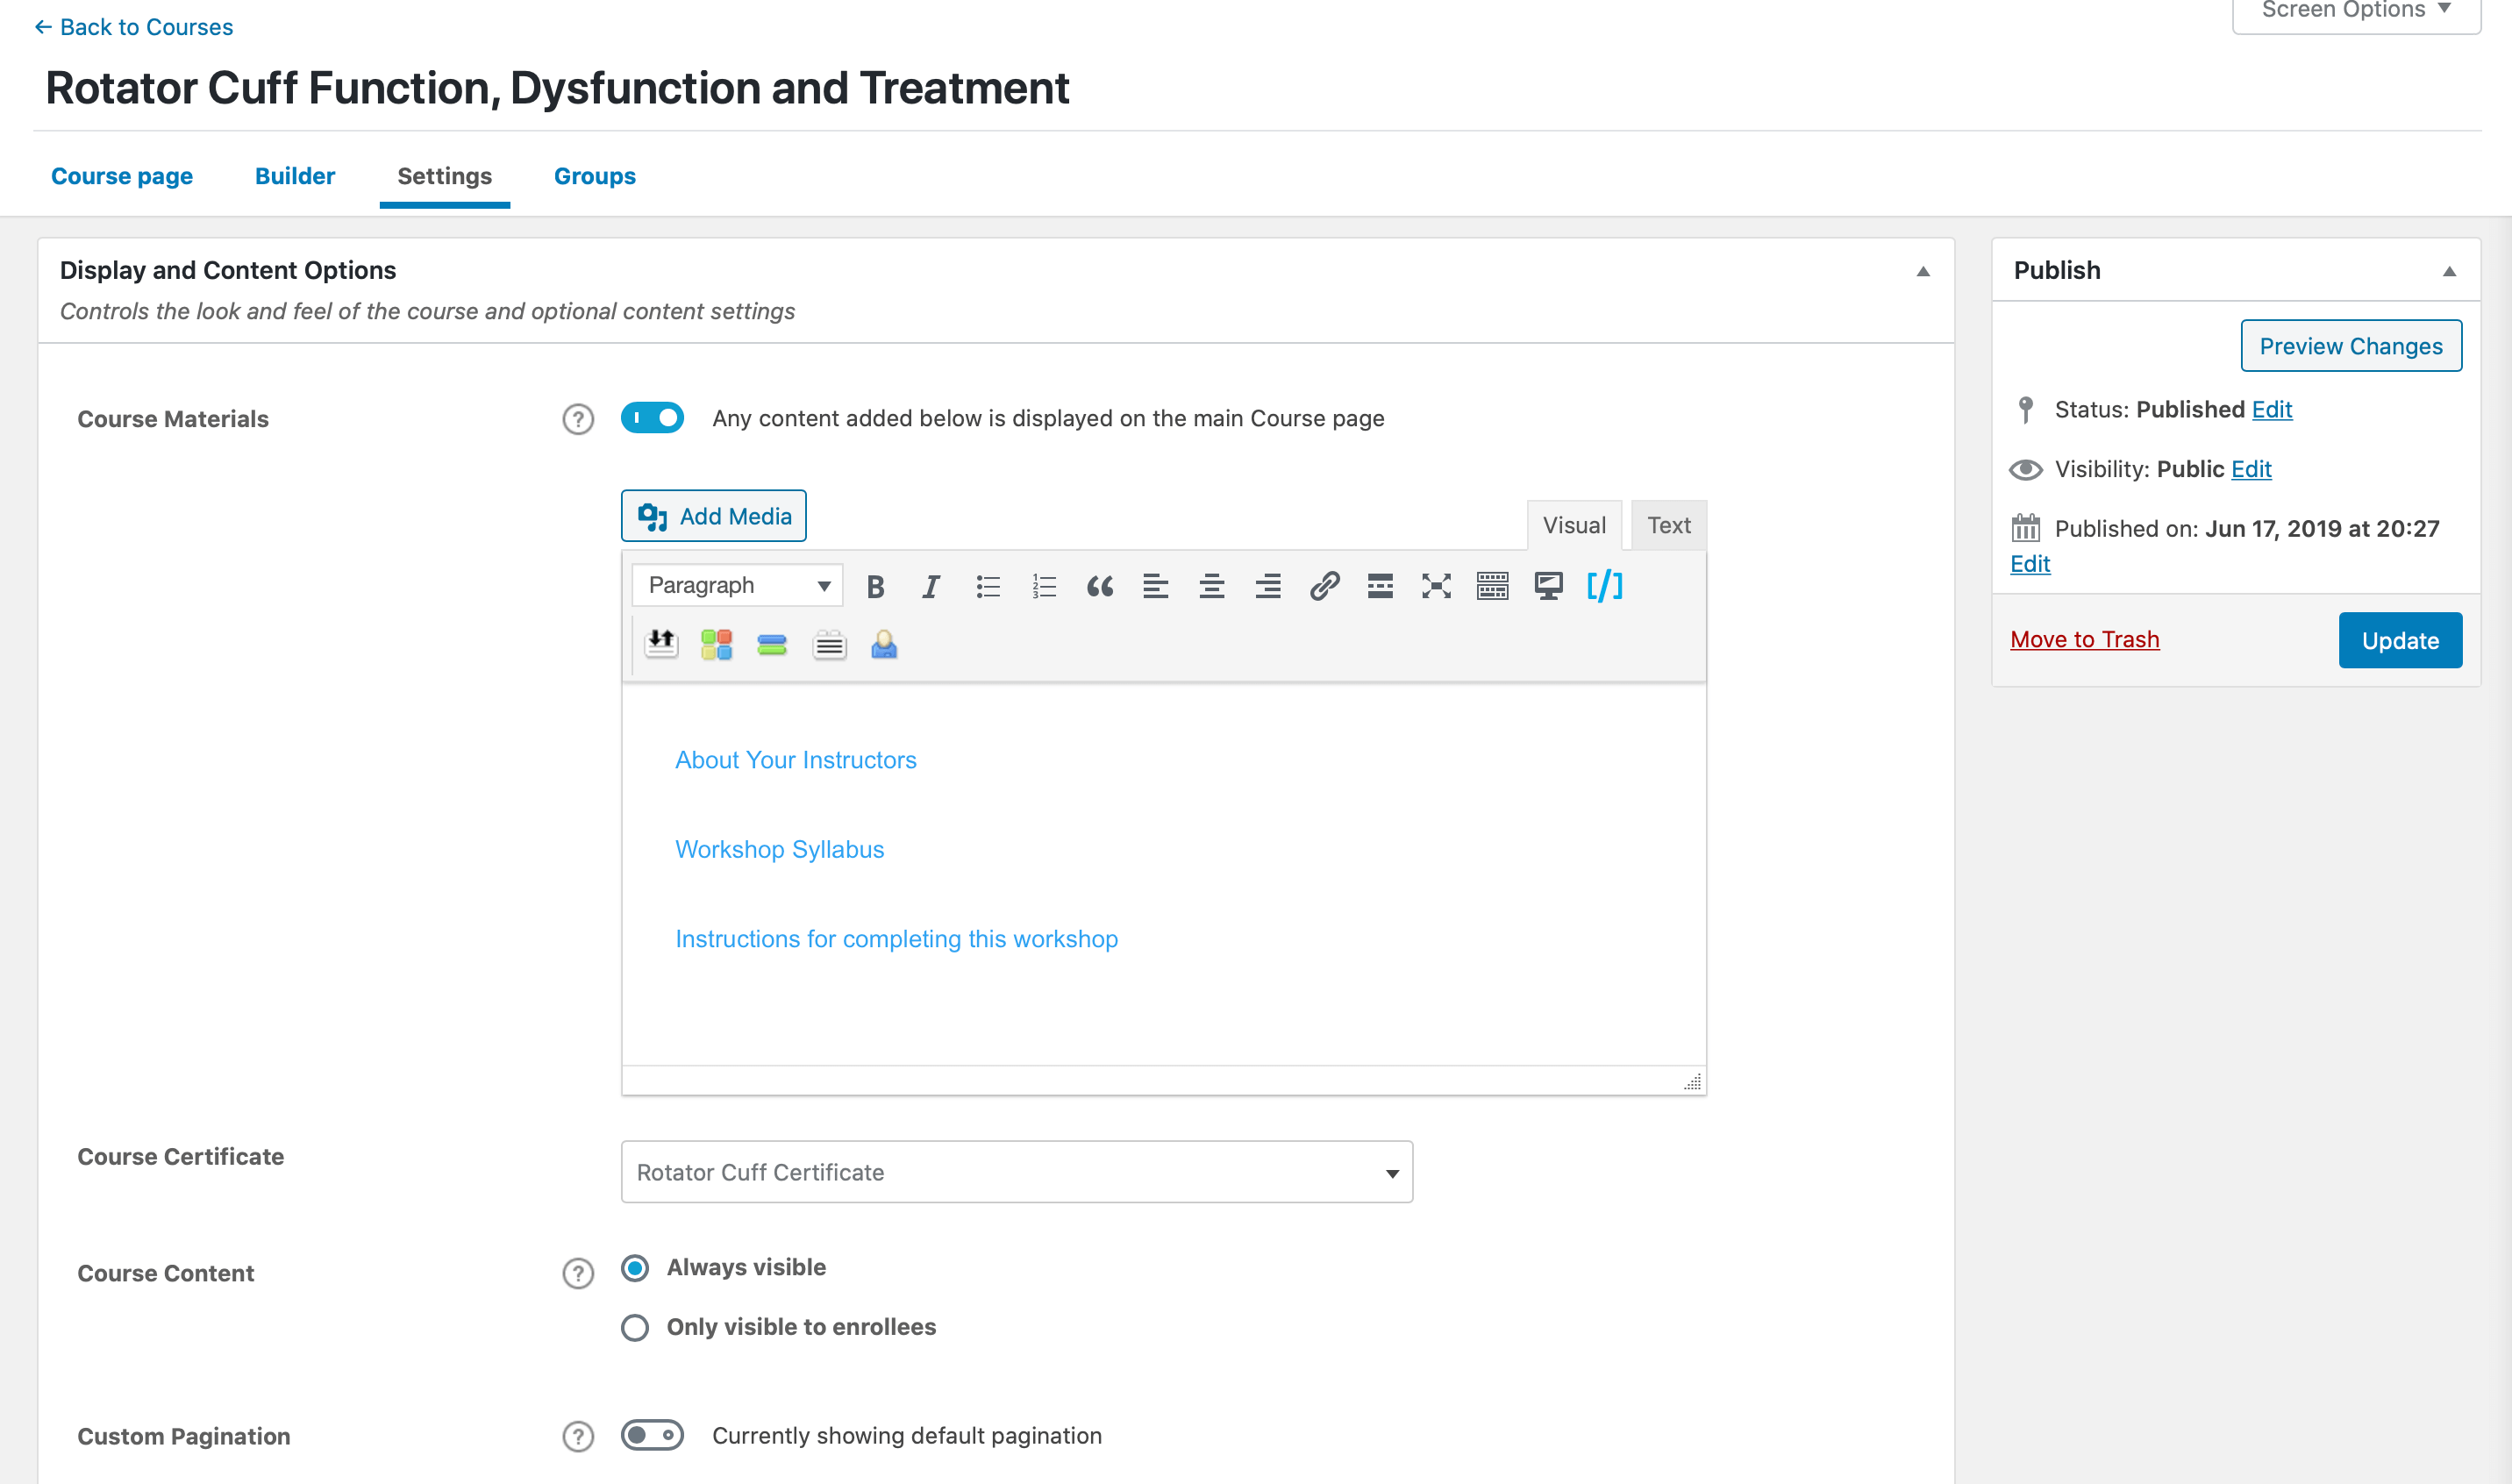Select Always visible radio option
Viewport: 2512px width, 1484px height.
click(635, 1268)
